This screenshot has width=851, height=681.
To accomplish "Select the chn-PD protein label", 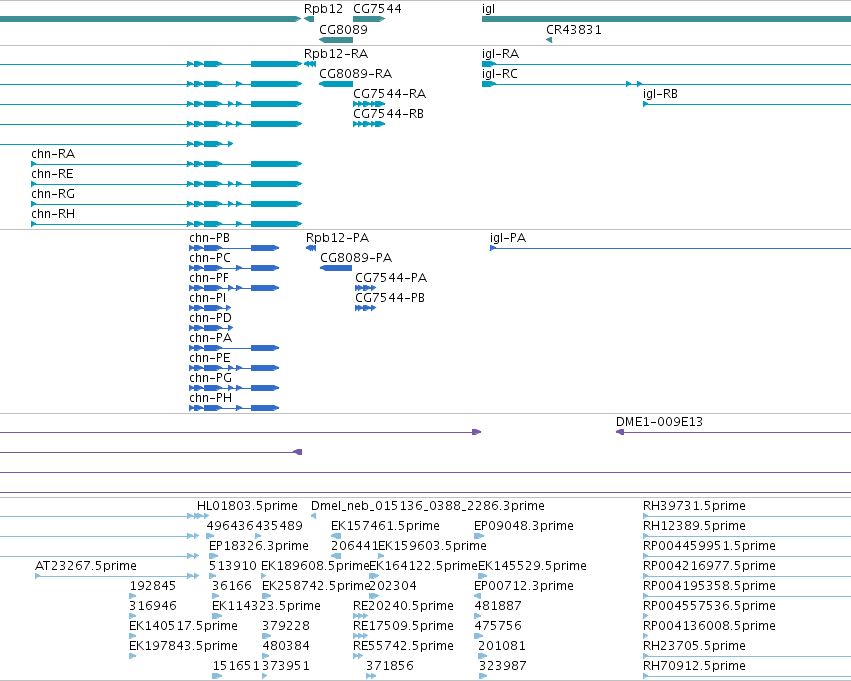I will click(211, 319).
